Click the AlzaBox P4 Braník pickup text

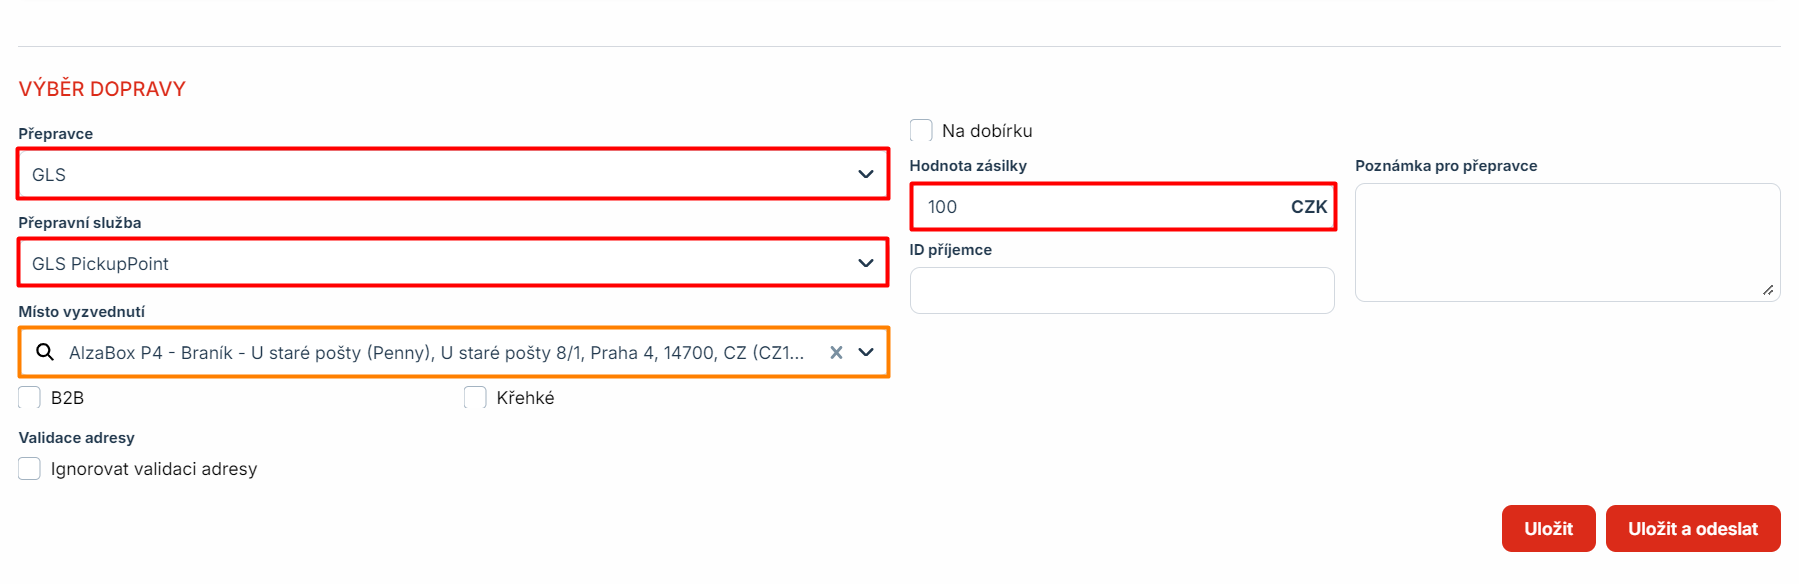tap(436, 353)
